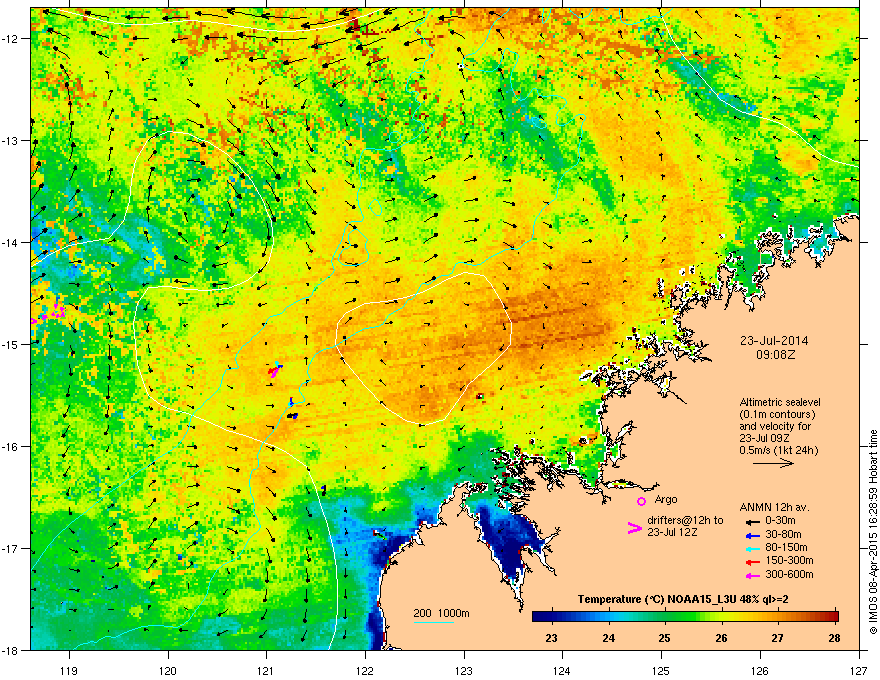
Task: Click the 'ANMN 12h av.' legend heading
Action: pos(774,507)
